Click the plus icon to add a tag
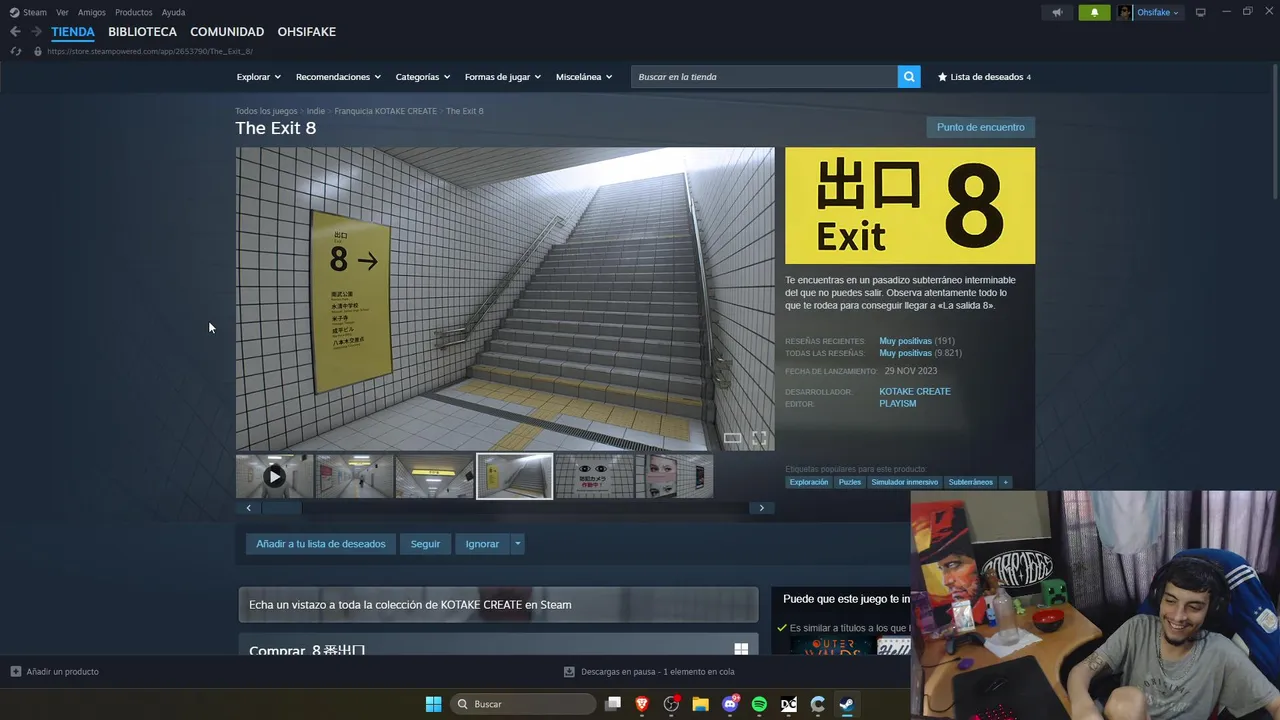This screenshot has width=1280, height=720. 1006,482
